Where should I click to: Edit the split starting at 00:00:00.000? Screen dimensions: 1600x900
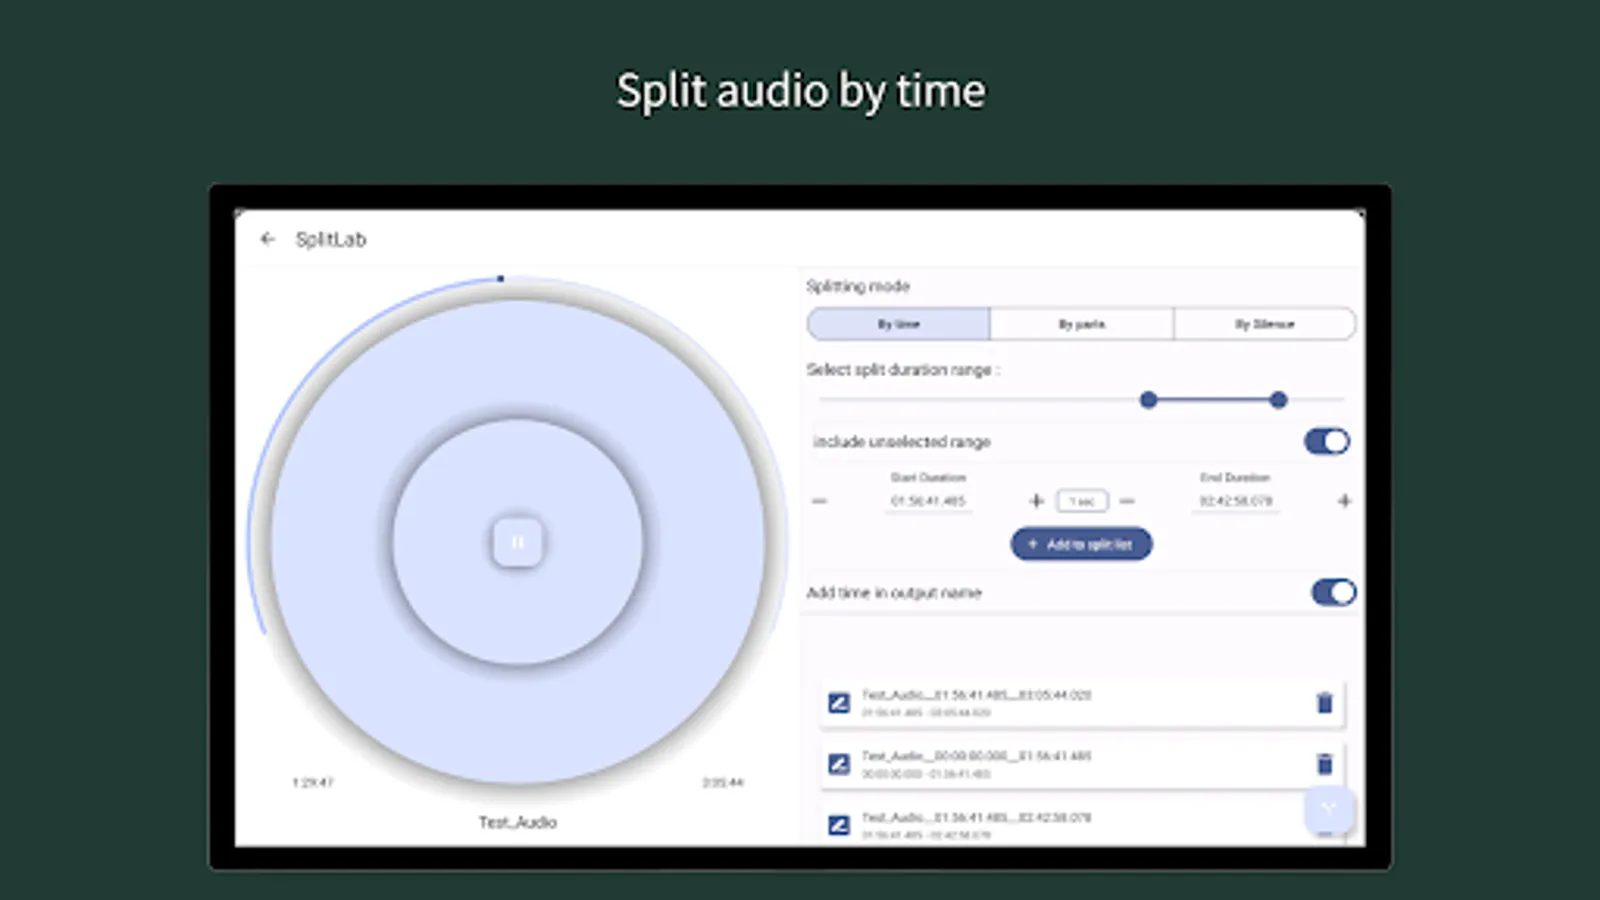(839, 764)
